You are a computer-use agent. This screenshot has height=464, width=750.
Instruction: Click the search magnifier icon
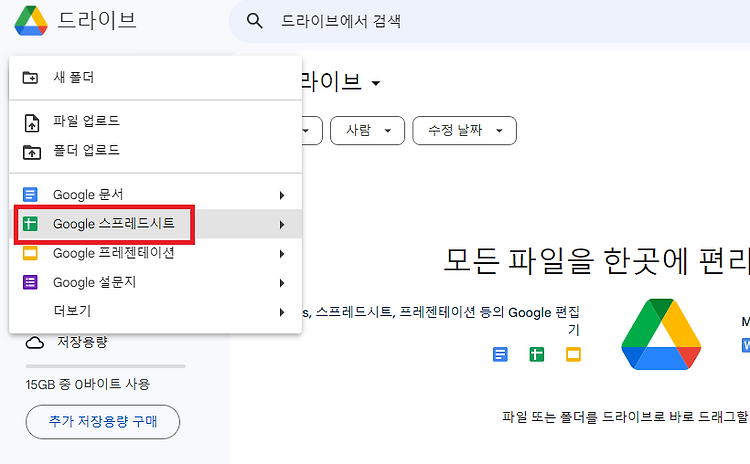(254, 21)
